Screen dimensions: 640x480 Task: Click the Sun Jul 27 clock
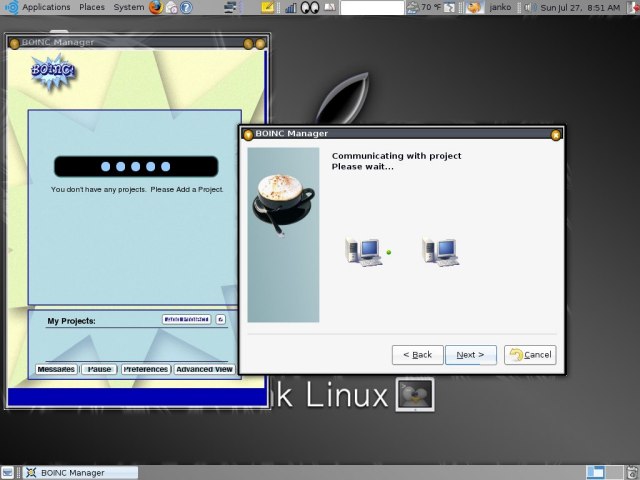coord(580,7)
